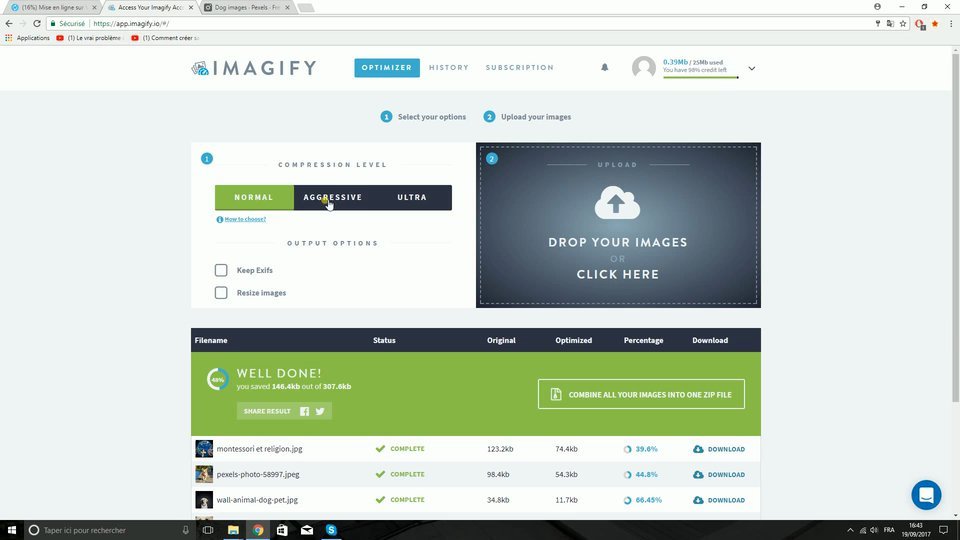Click the cloud upload icon
This screenshot has height=540, width=960.
coord(617,203)
